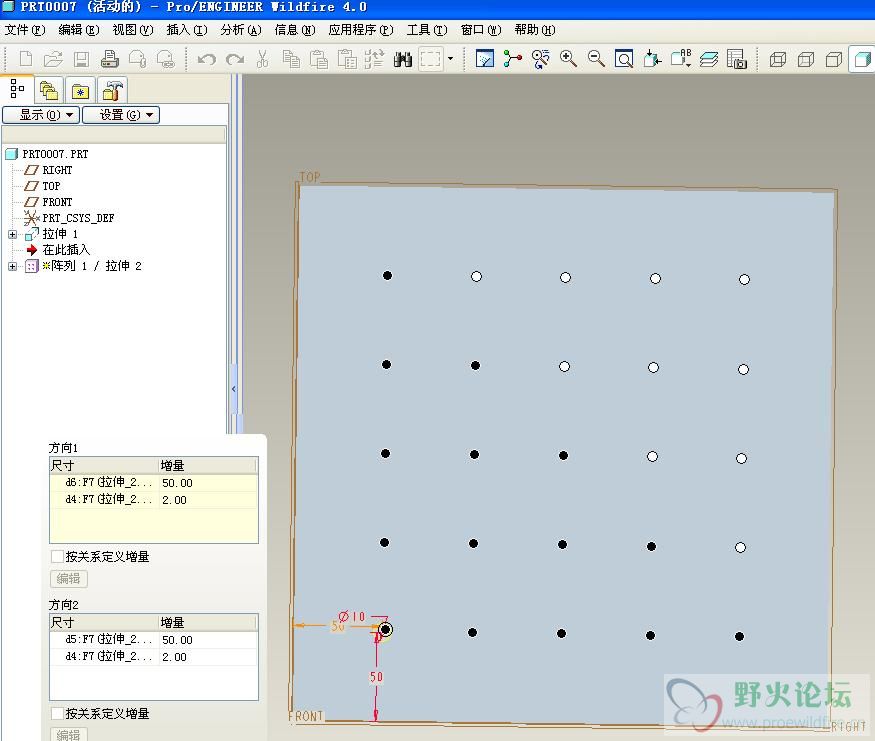This screenshot has height=741, width=875.
Task: Click the 编辑 button under 方向1
Action: point(69,579)
